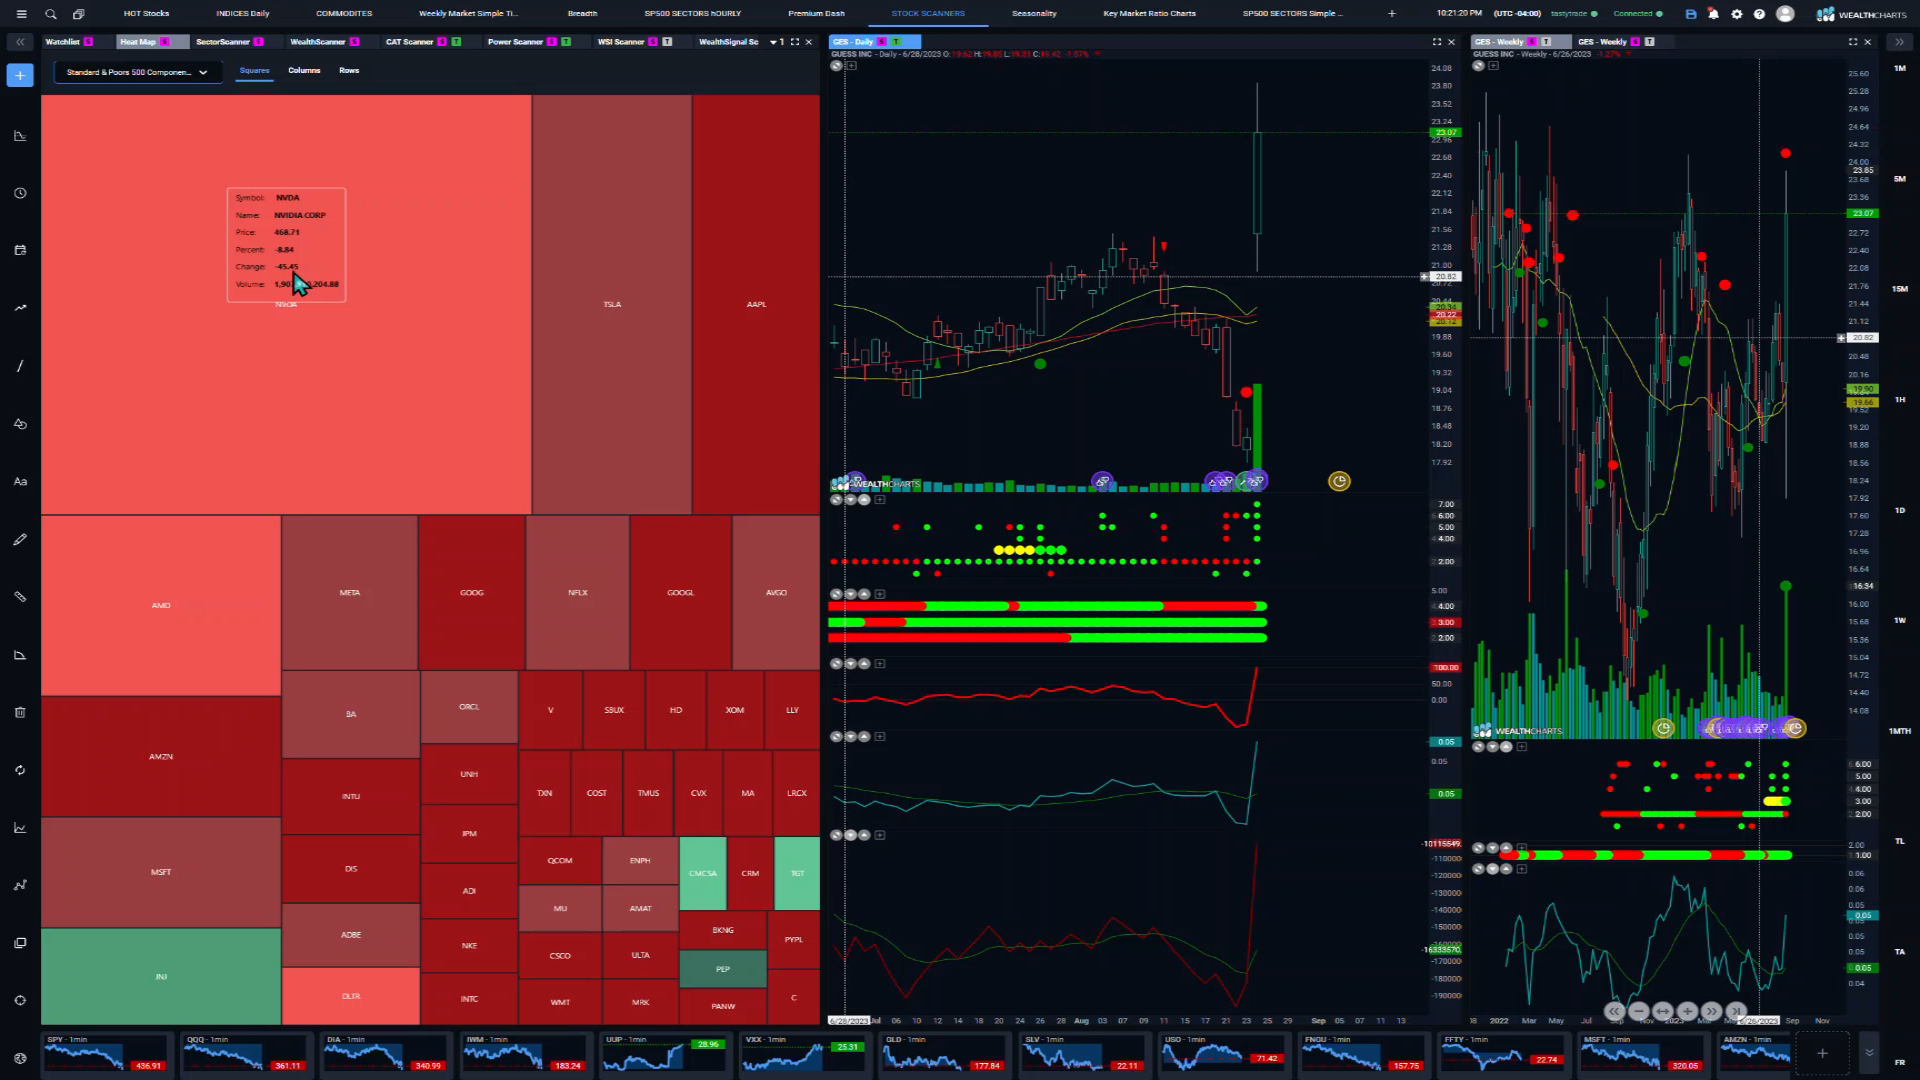The image size is (1920, 1080).
Task: Select the 1M timeframe
Action: 1899,68
